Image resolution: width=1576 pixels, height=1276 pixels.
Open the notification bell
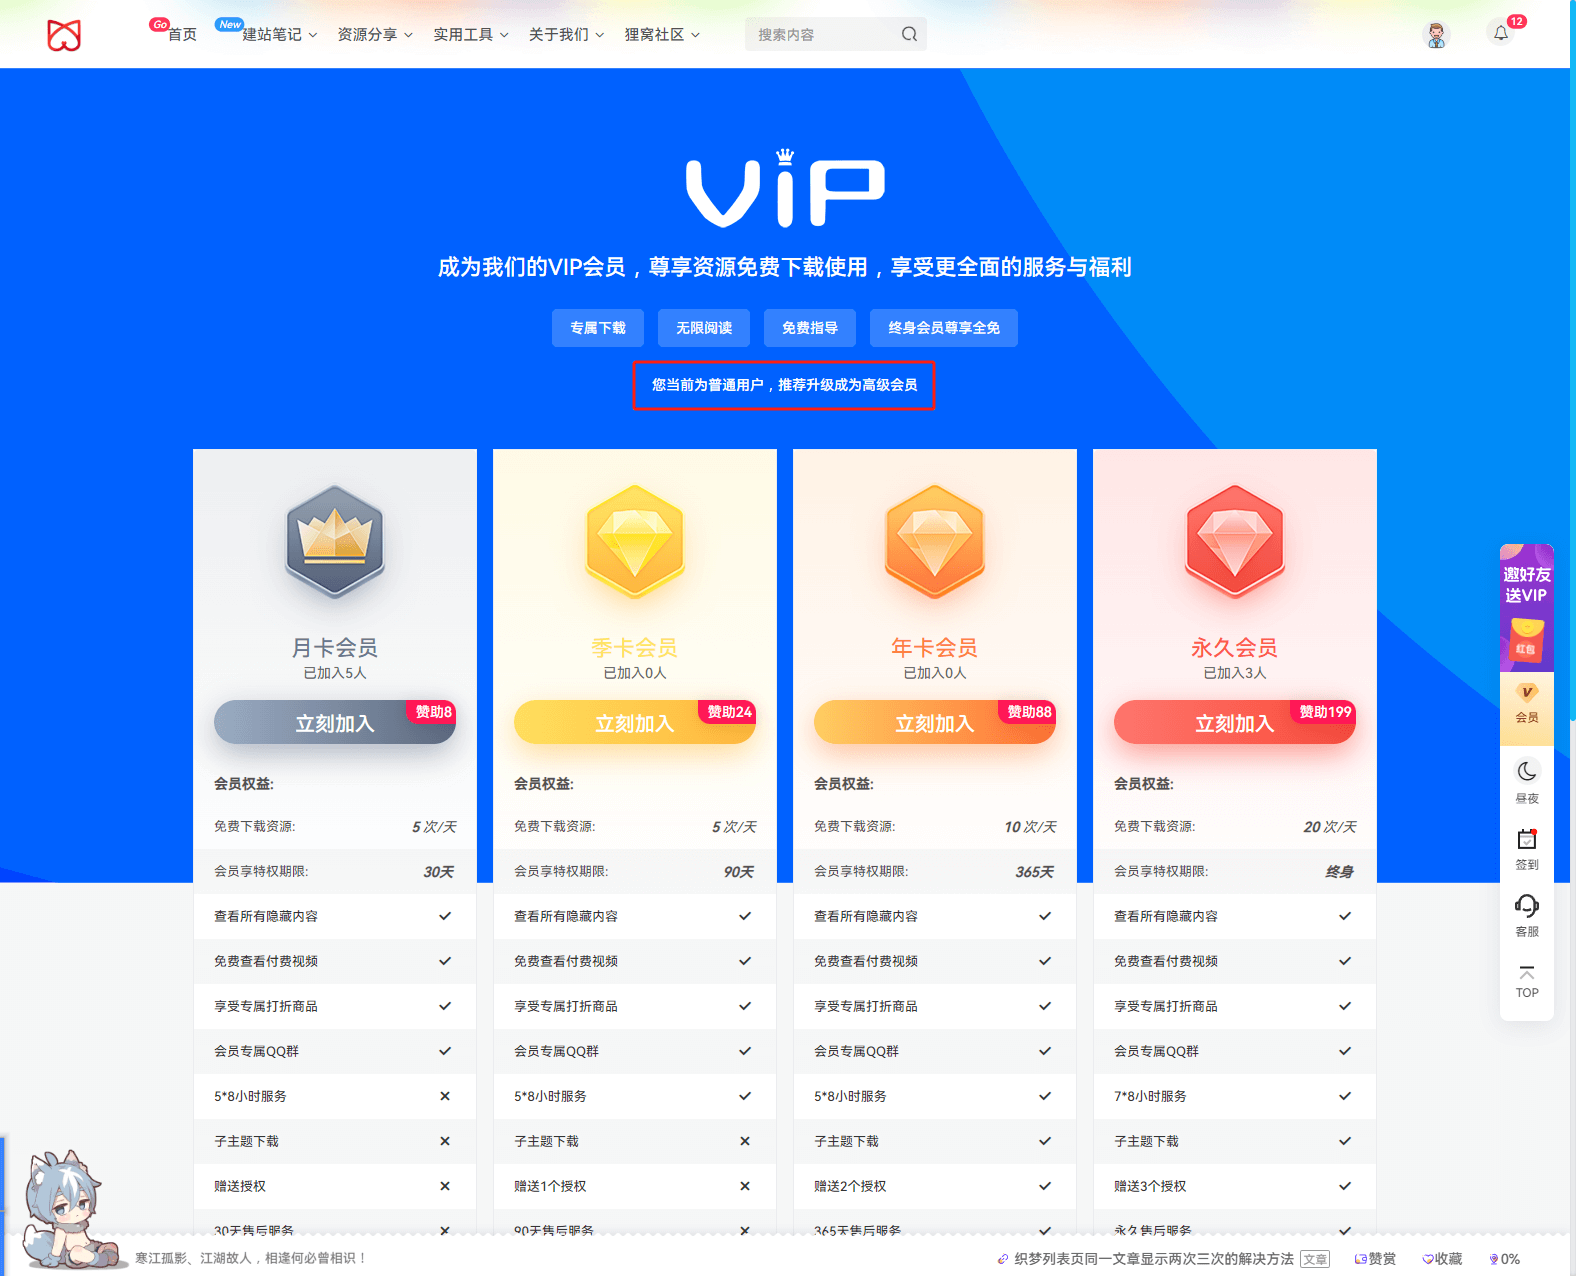pyautogui.click(x=1501, y=34)
